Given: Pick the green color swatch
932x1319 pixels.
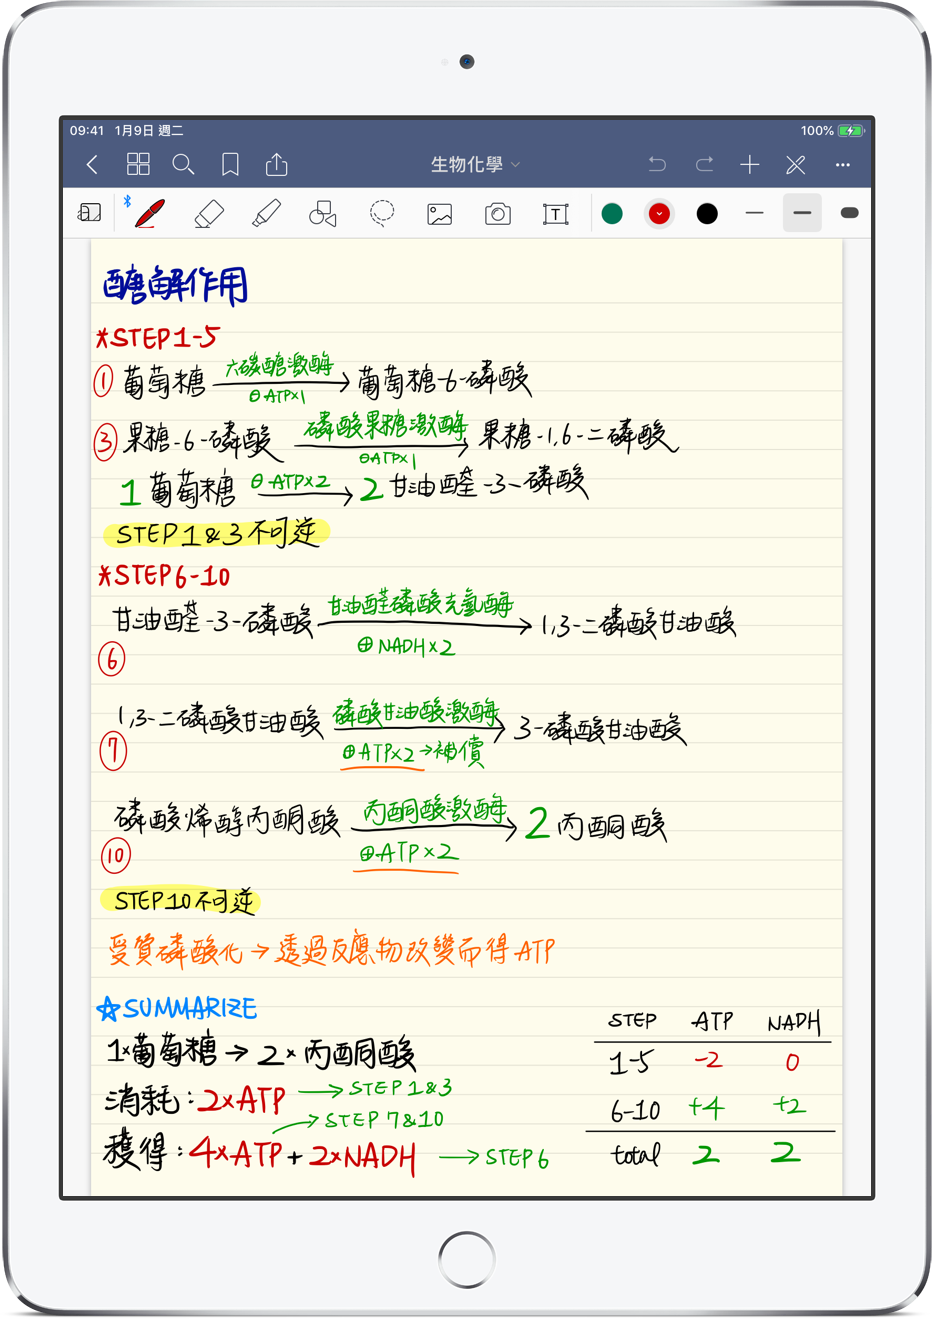Looking at the screenshot, I should coord(612,213).
